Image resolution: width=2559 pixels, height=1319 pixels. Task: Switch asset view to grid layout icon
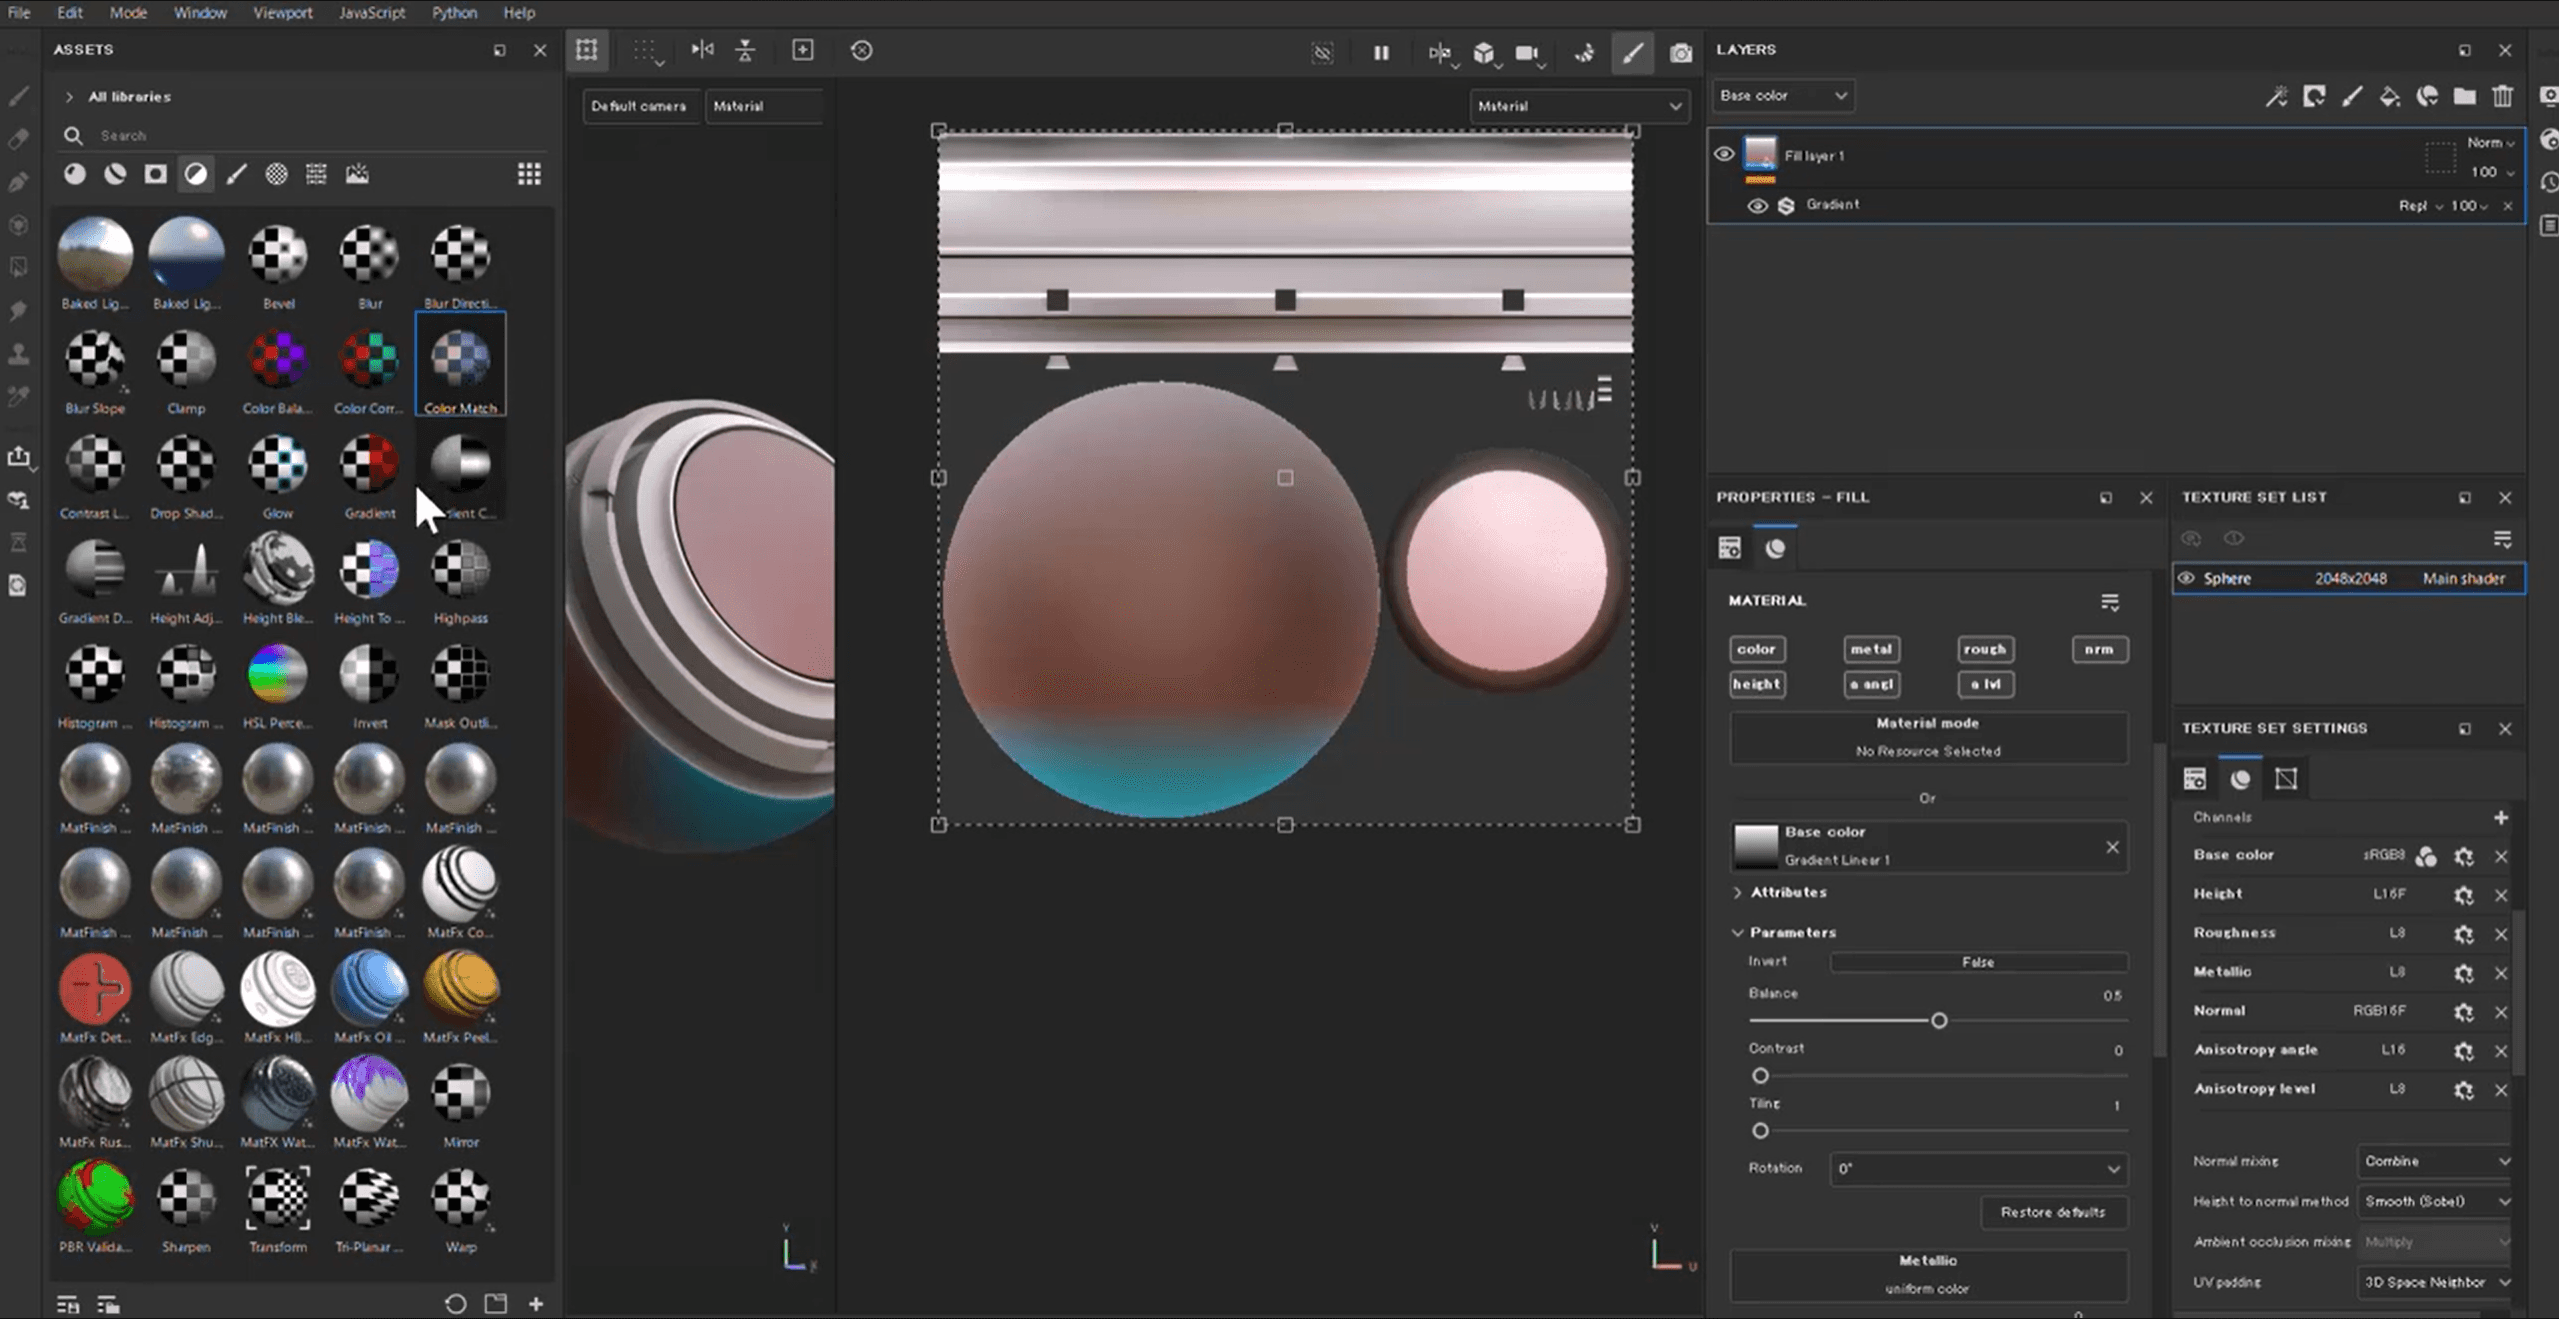tap(529, 174)
